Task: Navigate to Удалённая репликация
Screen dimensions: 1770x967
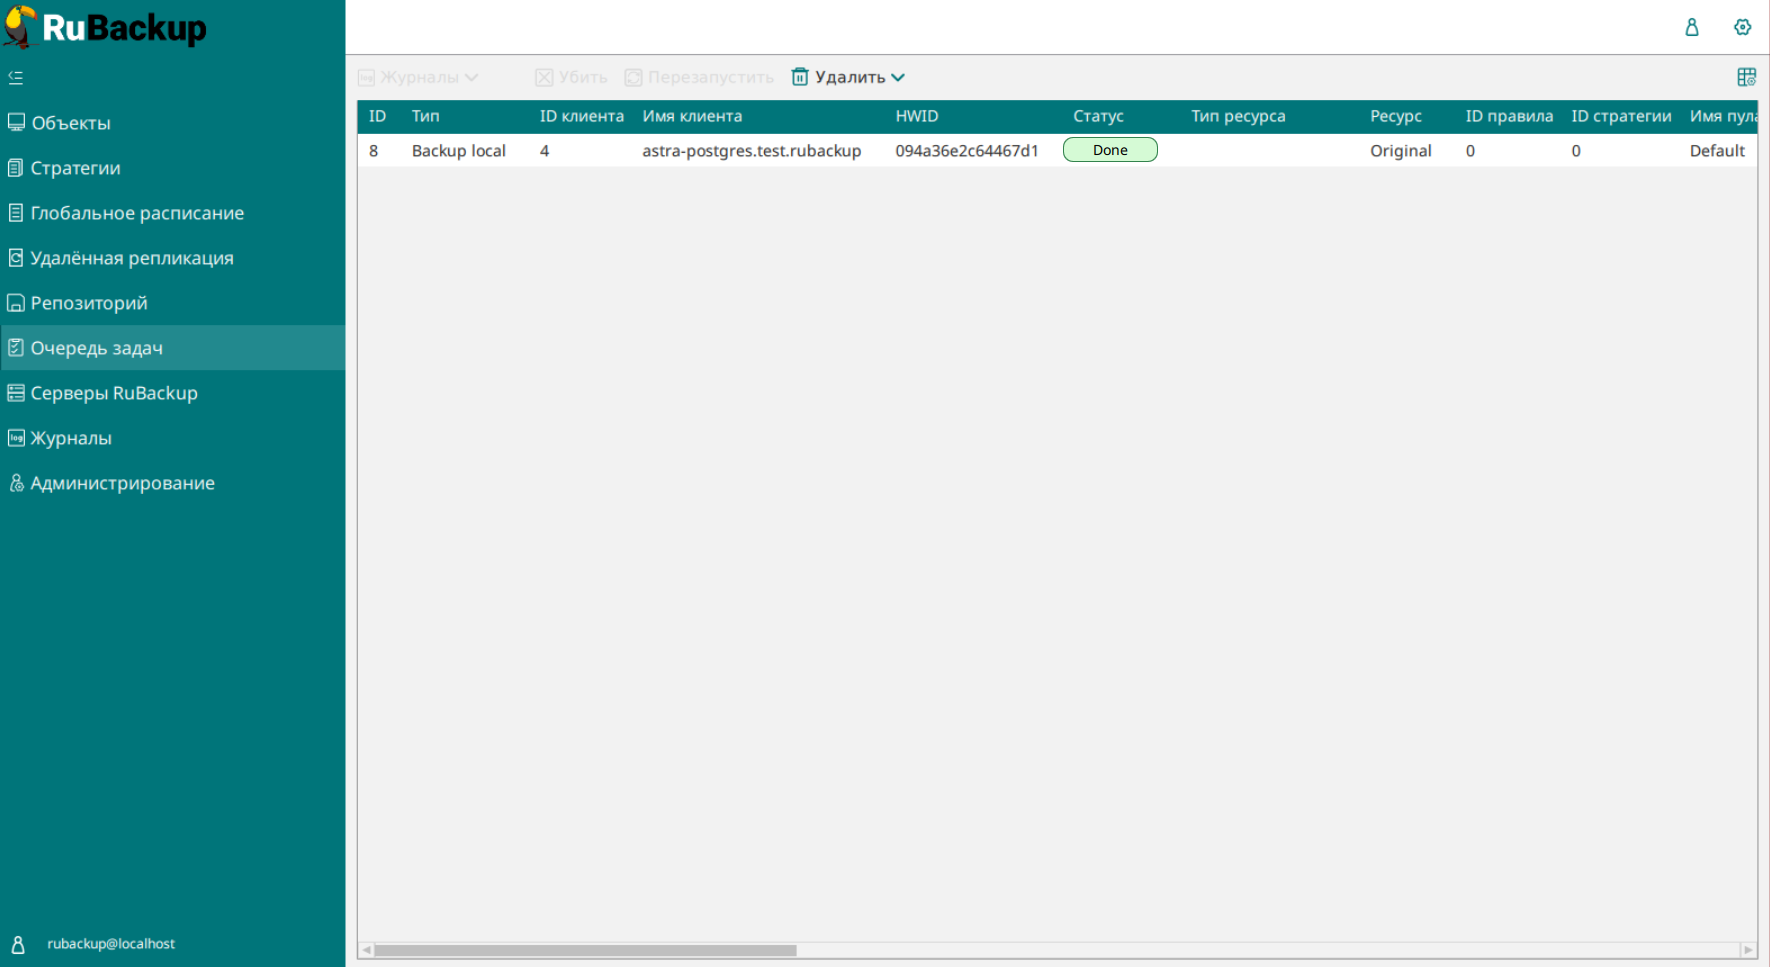Action: 132,258
